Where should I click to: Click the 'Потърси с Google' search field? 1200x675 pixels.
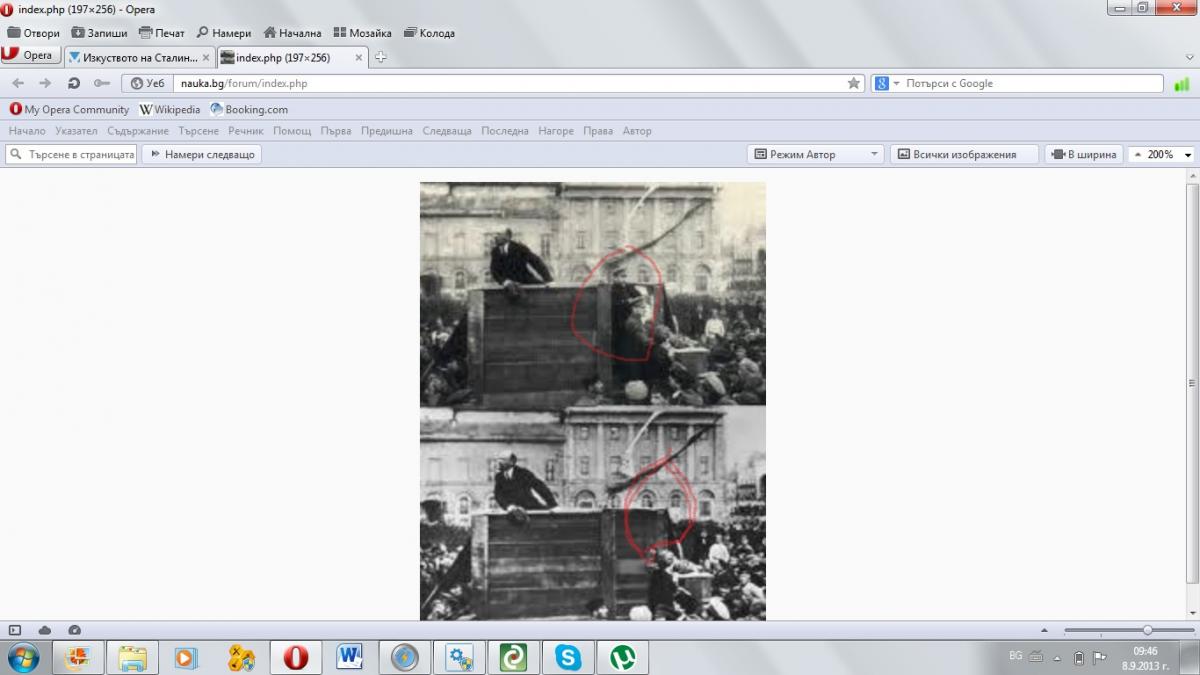(x=1033, y=84)
